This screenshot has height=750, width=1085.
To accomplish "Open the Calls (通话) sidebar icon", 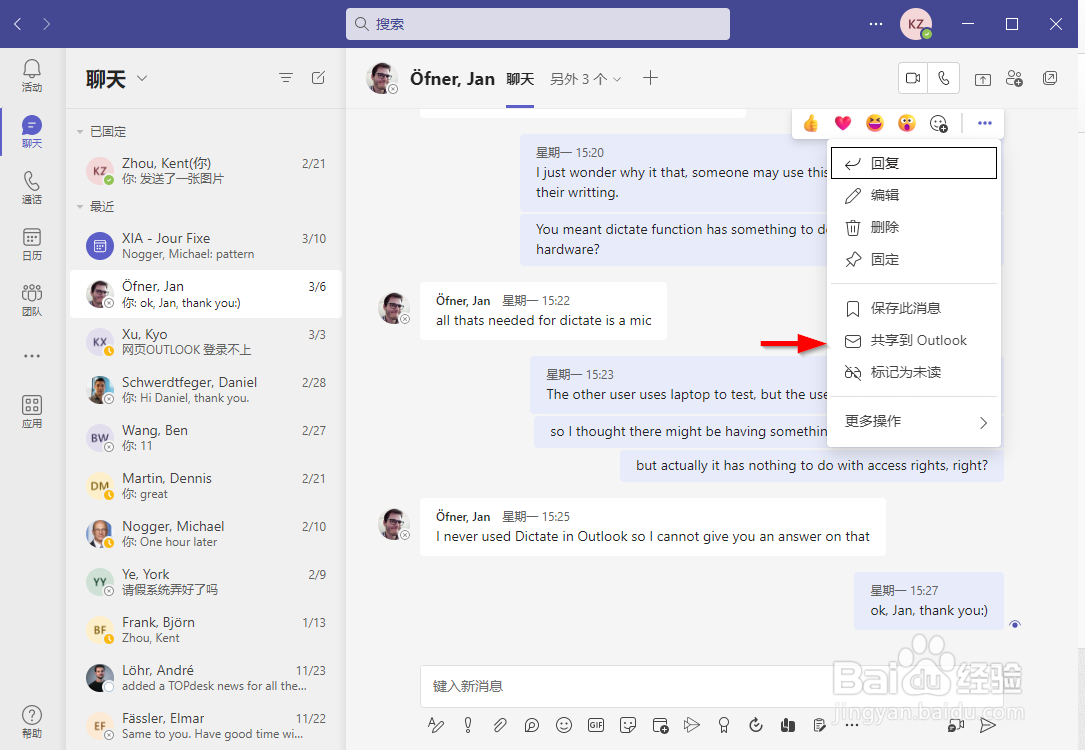I will click(32, 188).
